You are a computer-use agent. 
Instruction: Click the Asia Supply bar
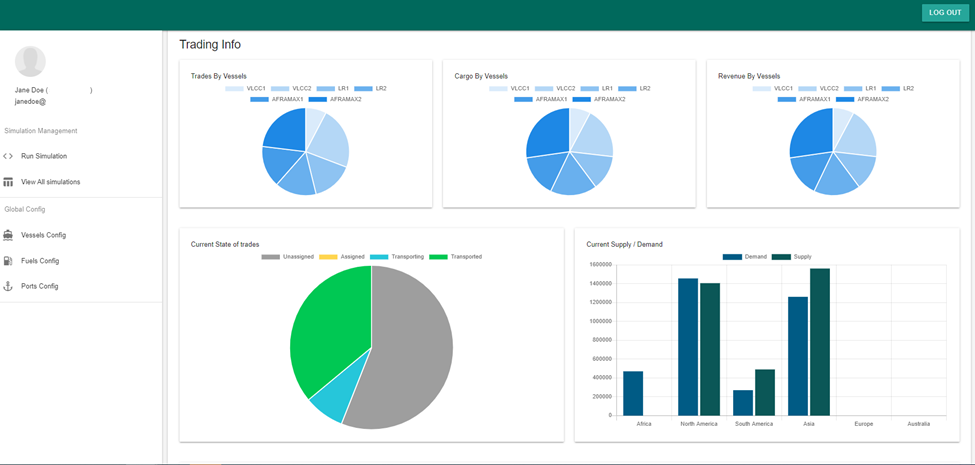coord(820,341)
